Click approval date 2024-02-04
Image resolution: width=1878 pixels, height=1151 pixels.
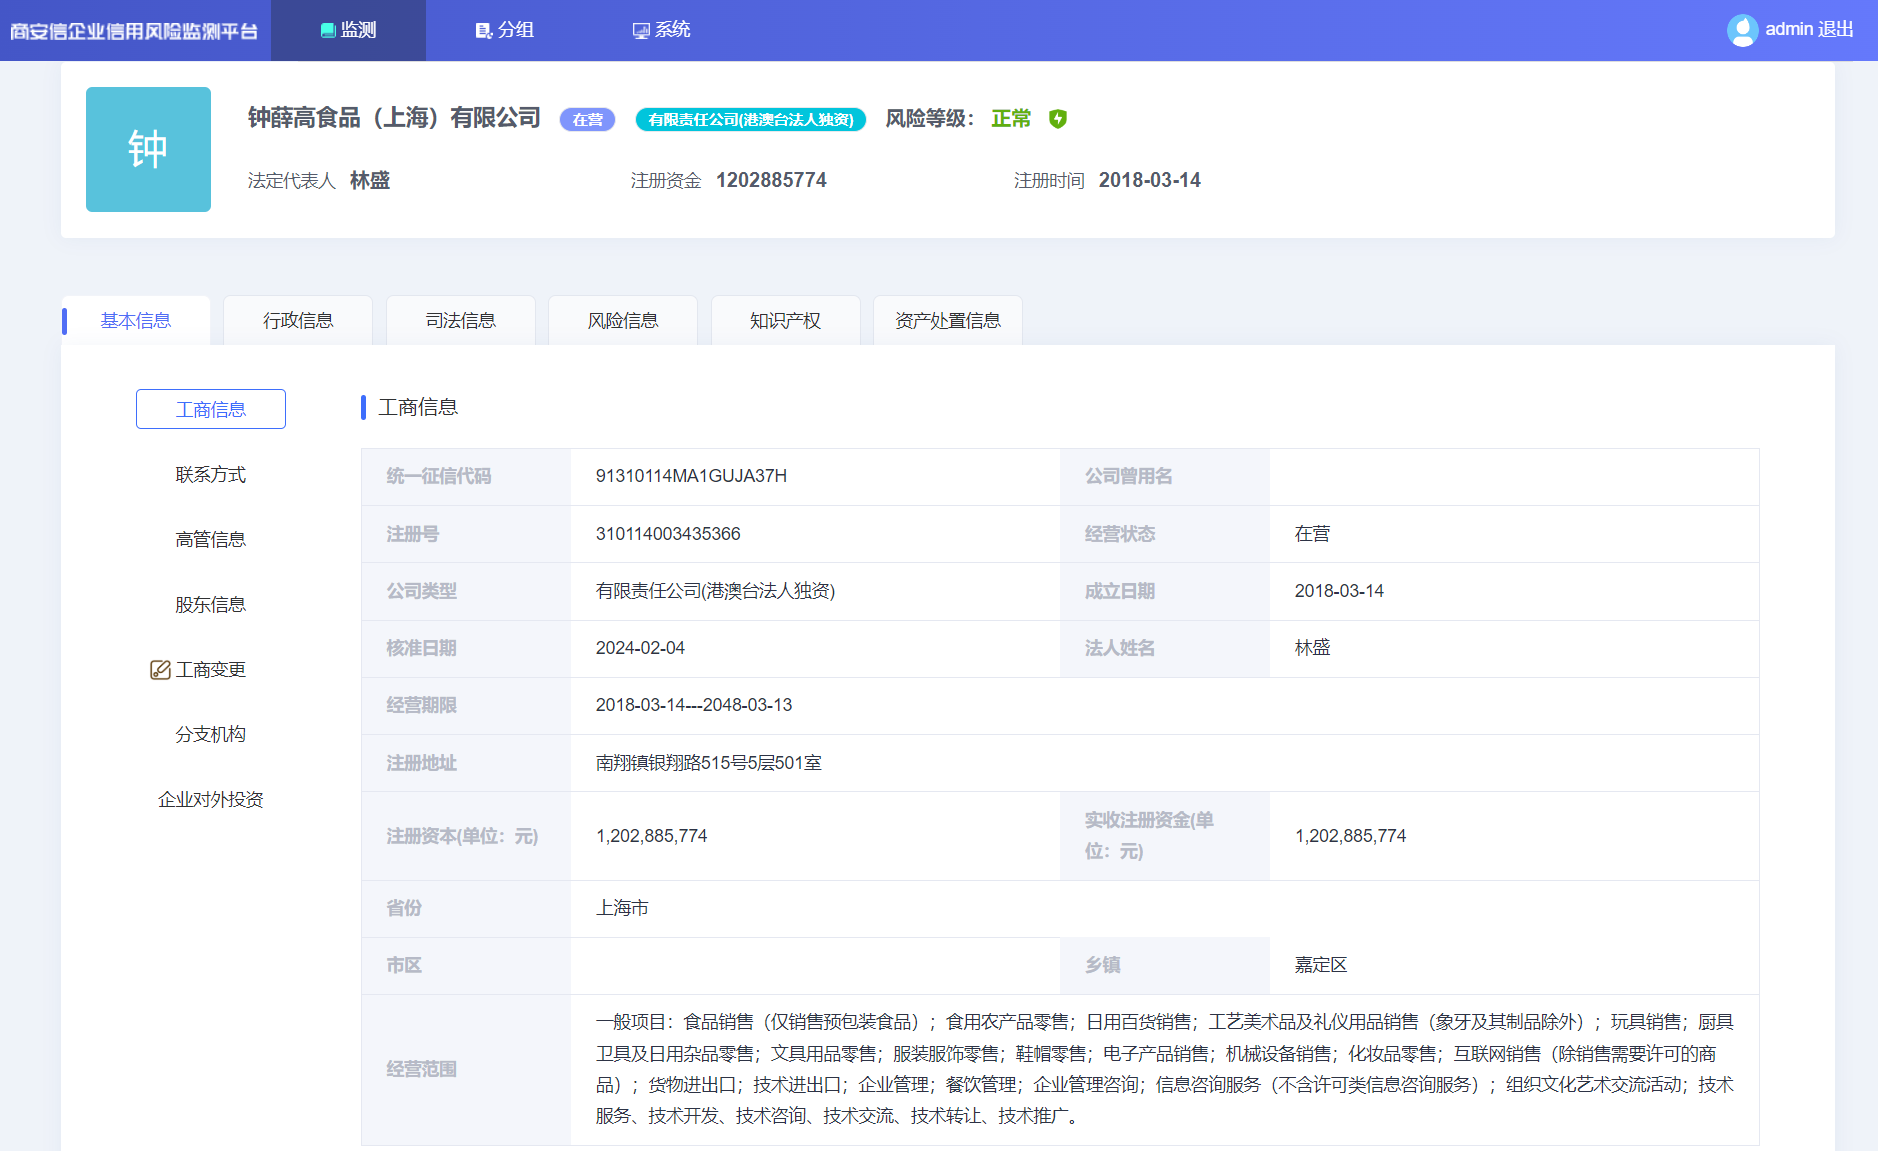pos(640,648)
